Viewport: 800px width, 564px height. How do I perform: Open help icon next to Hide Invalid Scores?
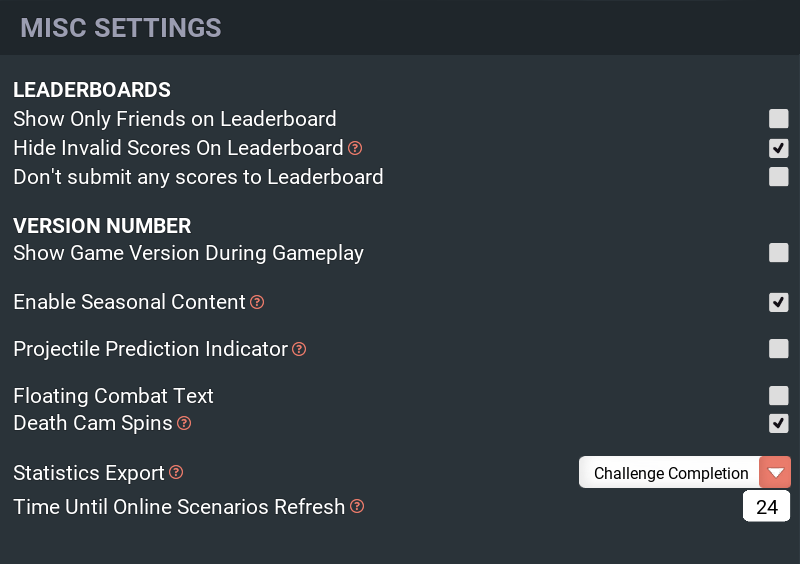point(355,148)
